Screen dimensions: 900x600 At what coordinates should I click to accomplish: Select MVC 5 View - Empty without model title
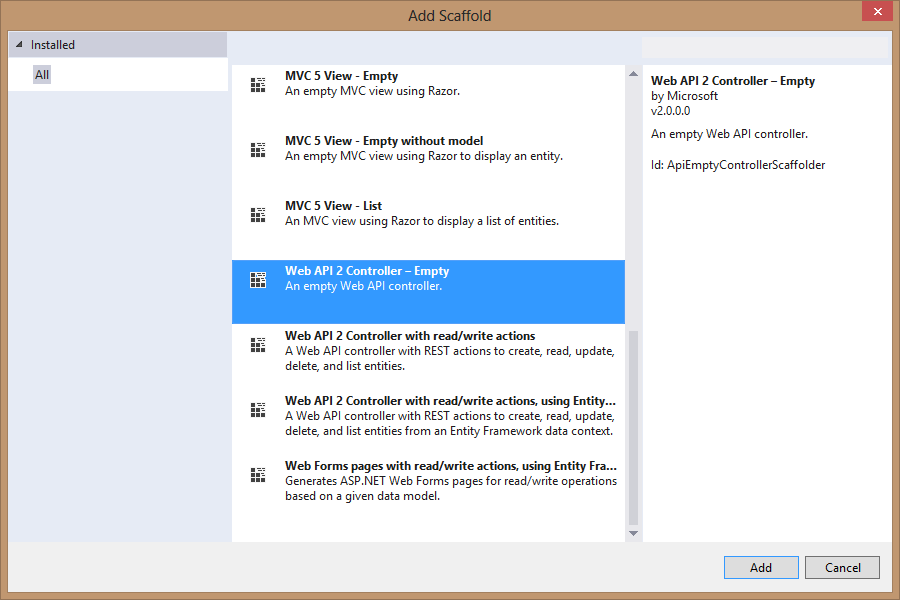tap(384, 141)
